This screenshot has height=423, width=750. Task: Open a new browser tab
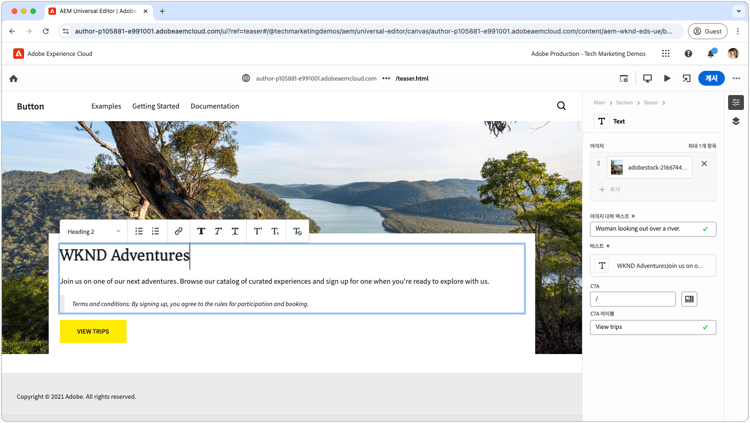(162, 11)
